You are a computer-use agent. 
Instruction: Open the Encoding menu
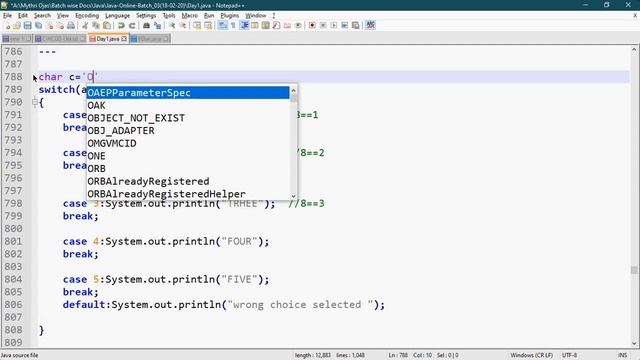tap(87, 16)
